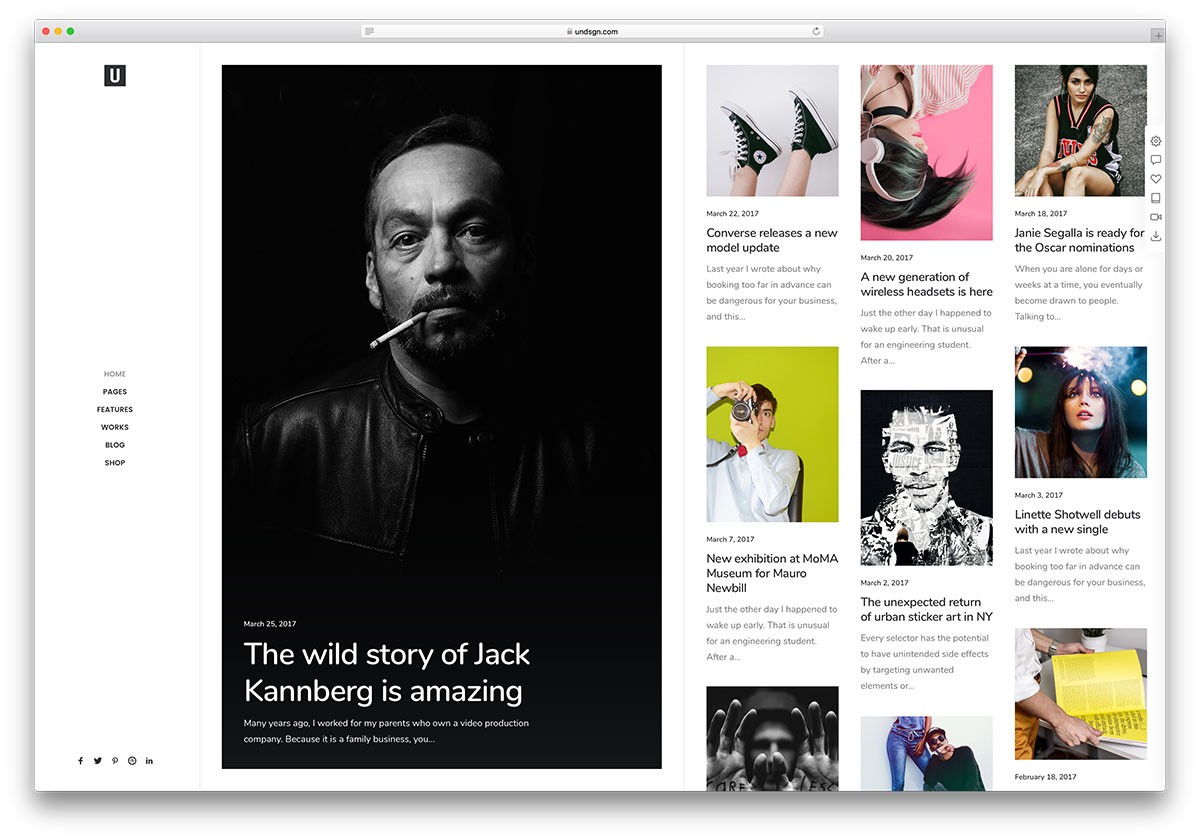The height and width of the screenshot is (840, 1200).
Task: Click the reader view icon in address bar
Action: point(370,32)
